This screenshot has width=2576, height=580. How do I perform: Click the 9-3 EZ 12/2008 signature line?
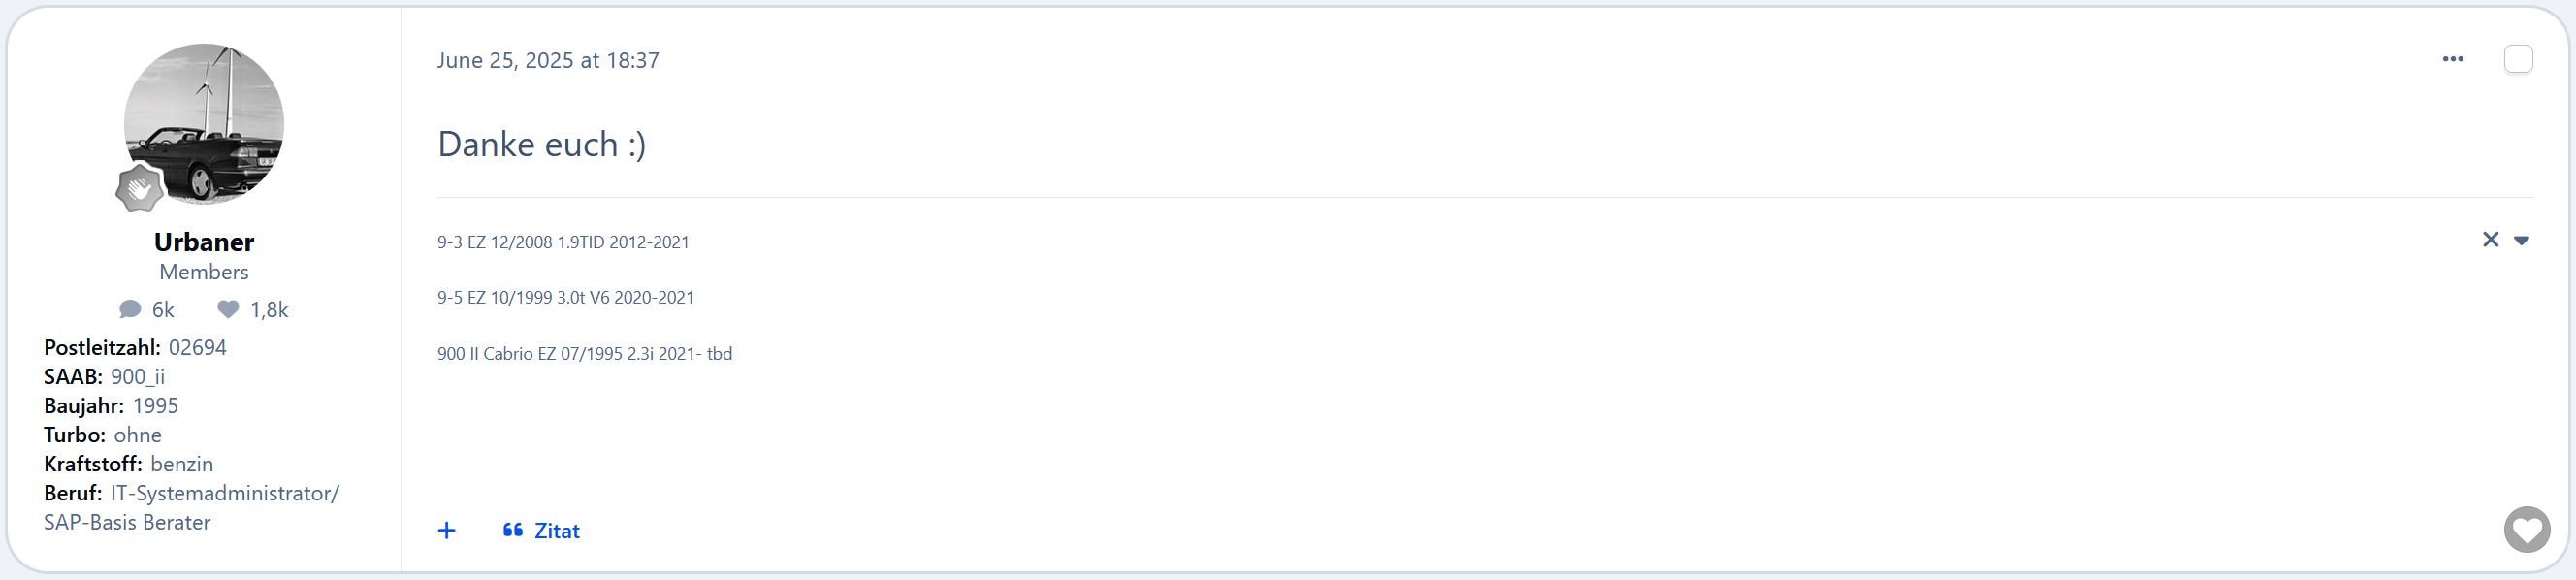click(x=563, y=242)
